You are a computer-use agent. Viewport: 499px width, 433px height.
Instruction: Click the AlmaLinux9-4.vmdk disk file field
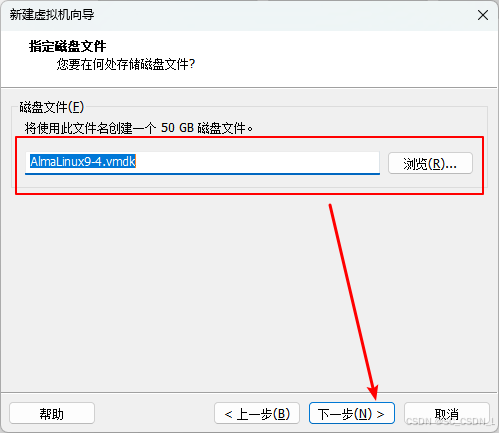coord(202,162)
